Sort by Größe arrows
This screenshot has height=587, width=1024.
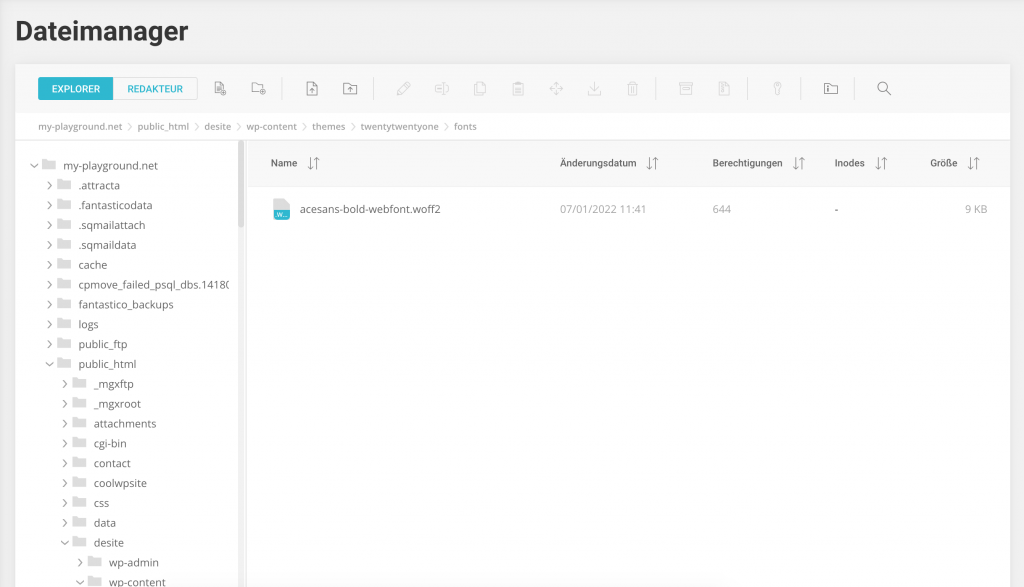pyautogui.click(x=974, y=163)
